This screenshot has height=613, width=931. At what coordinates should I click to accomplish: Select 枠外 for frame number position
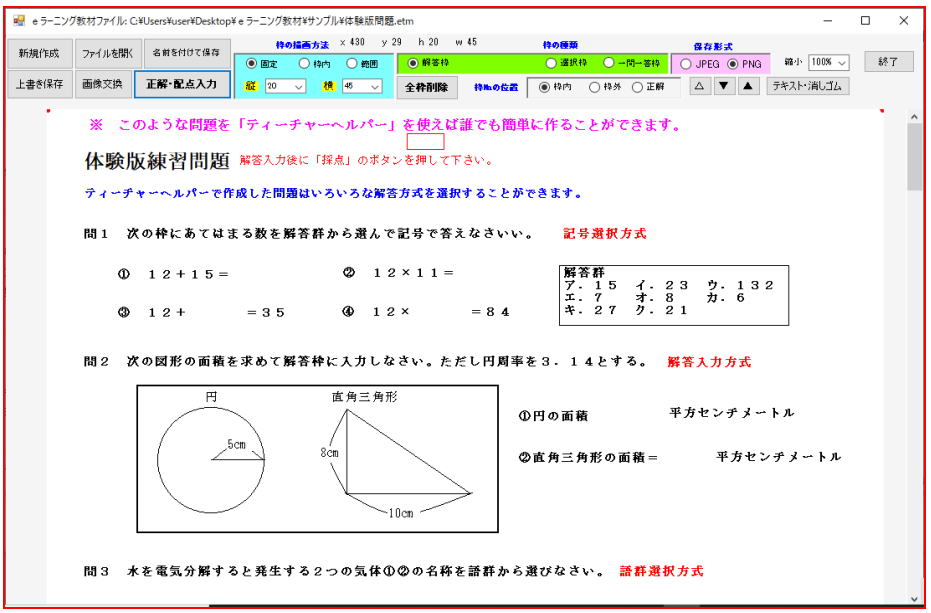[x=595, y=88]
